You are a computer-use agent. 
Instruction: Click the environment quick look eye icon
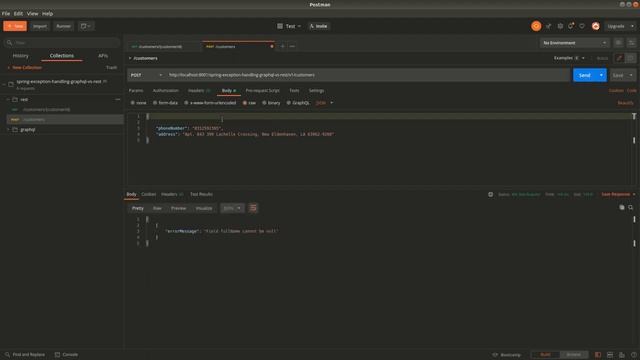click(618, 43)
